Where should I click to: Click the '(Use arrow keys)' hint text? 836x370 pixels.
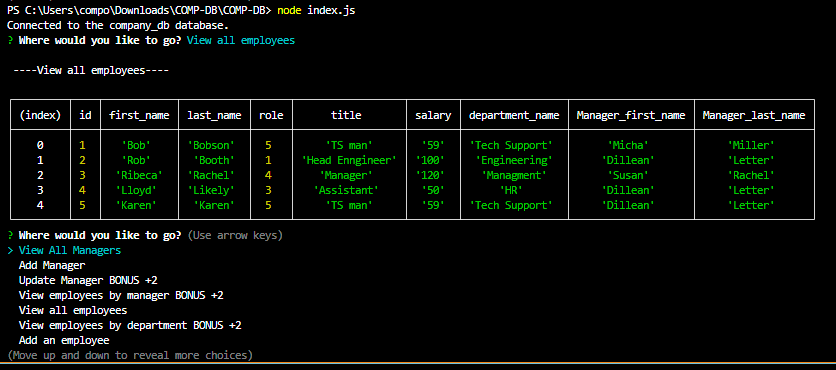tap(235, 235)
